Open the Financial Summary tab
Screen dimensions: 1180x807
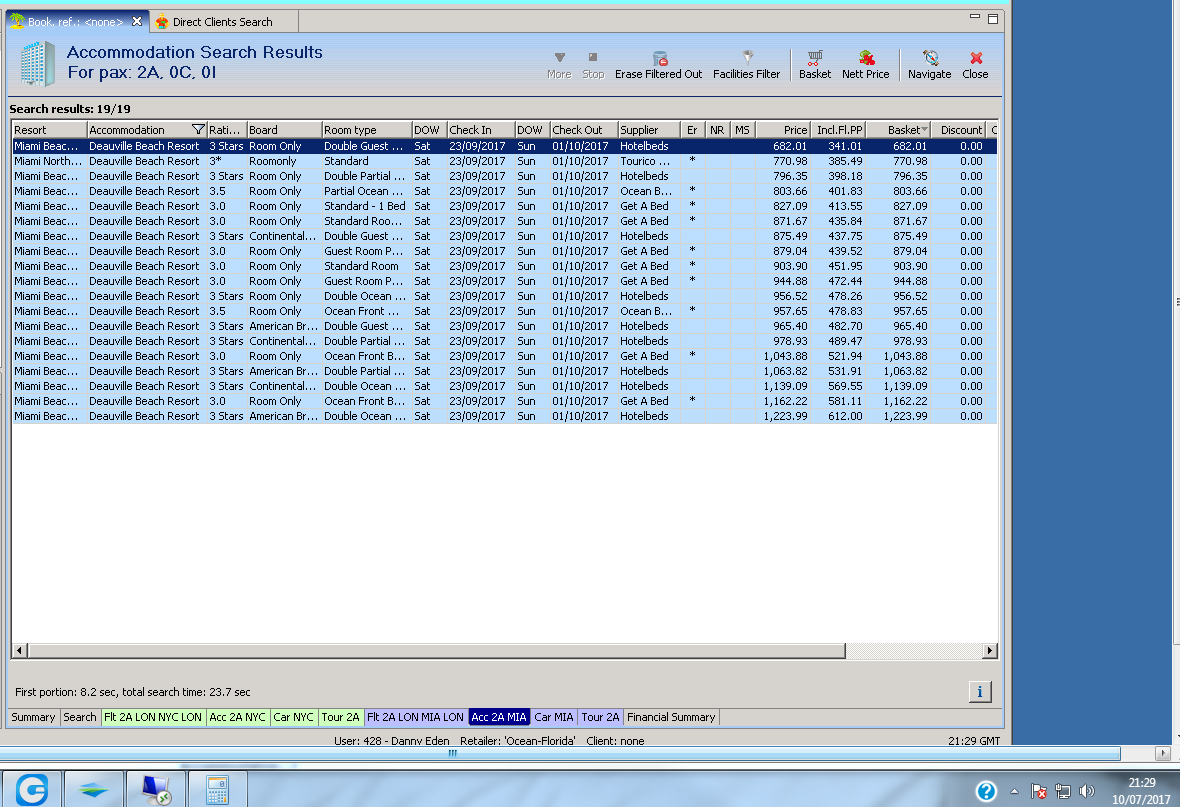671,717
